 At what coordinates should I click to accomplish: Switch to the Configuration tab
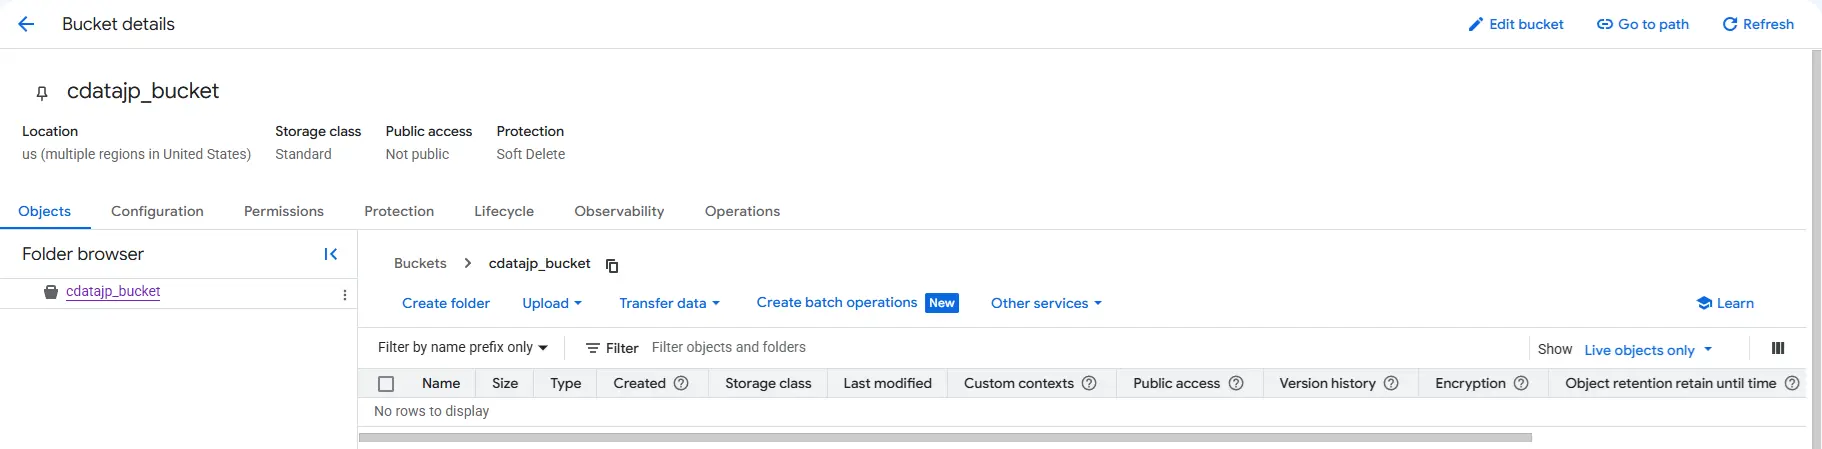point(157,211)
